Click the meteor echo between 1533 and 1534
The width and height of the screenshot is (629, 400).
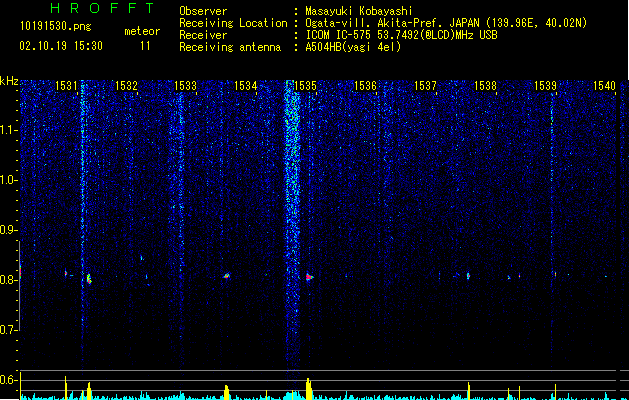227,276
